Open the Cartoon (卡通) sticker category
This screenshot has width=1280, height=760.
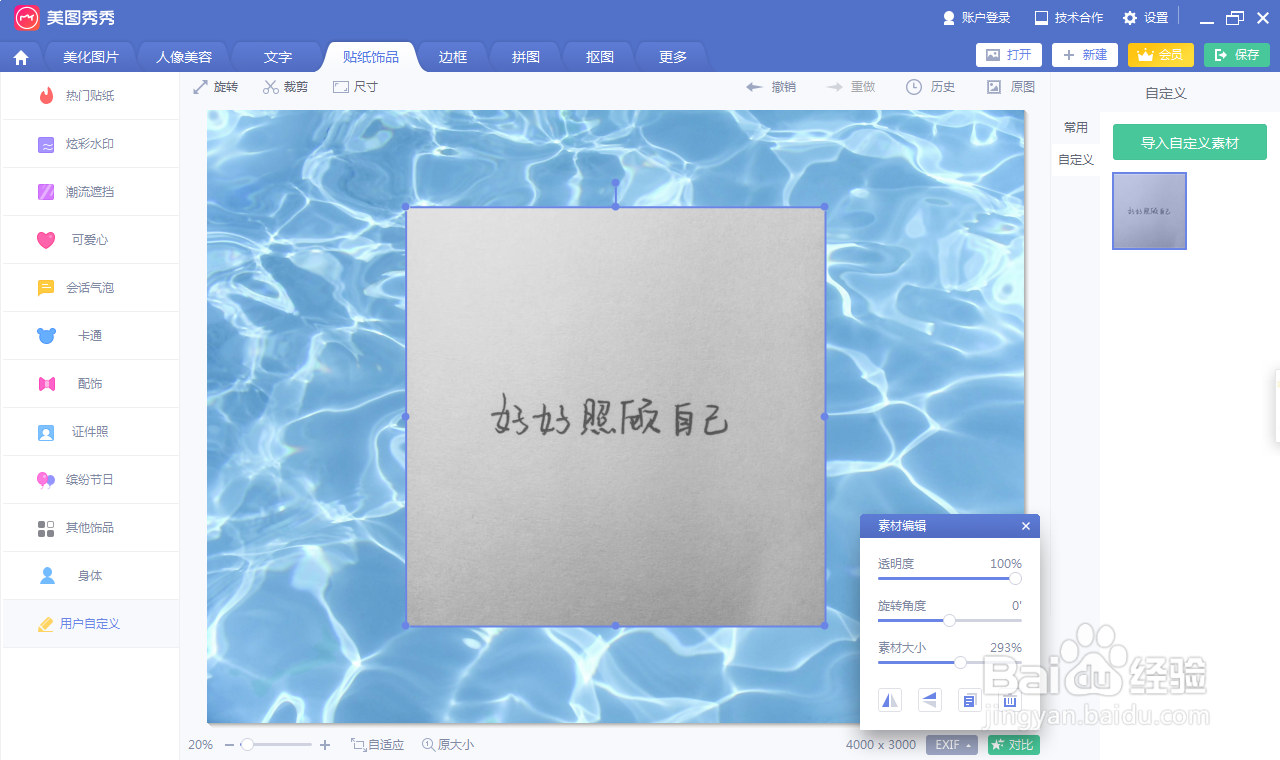point(90,335)
